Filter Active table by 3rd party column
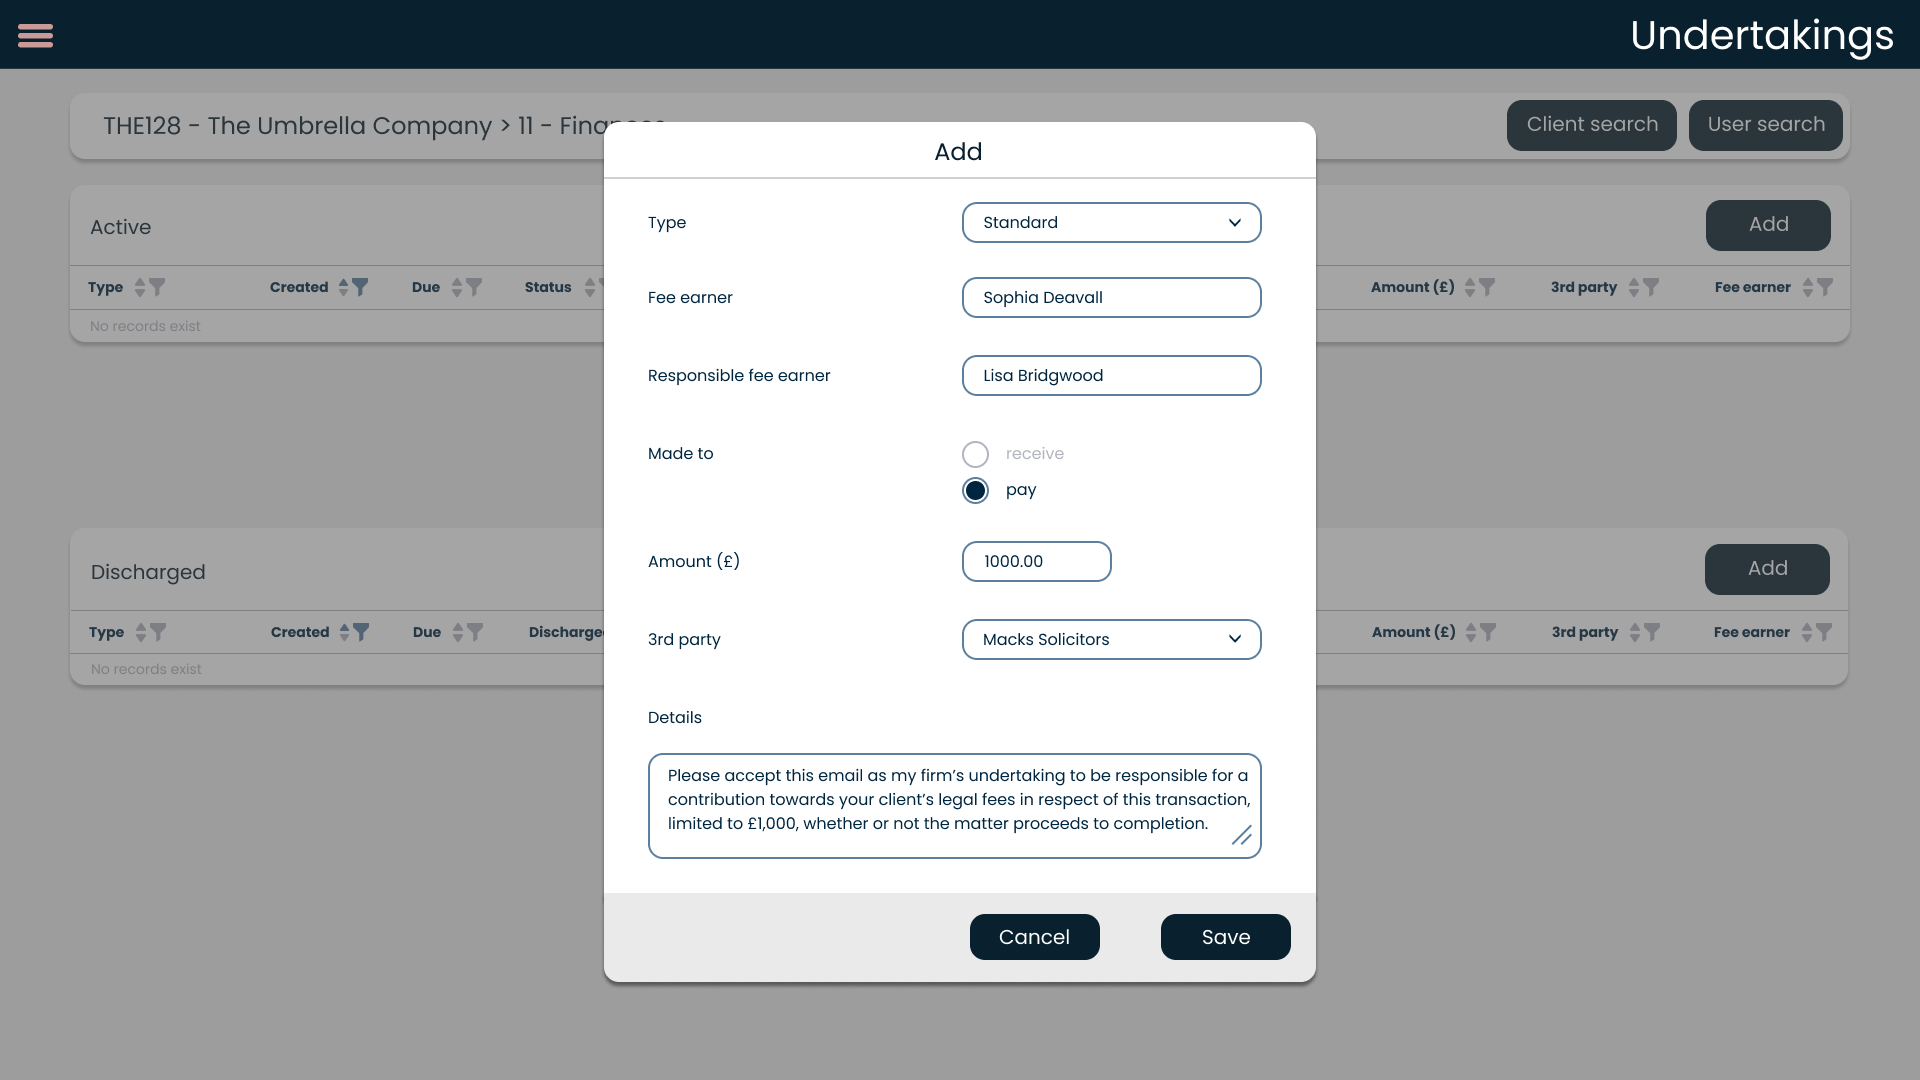This screenshot has height=1080, width=1920. click(x=1651, y=287)
